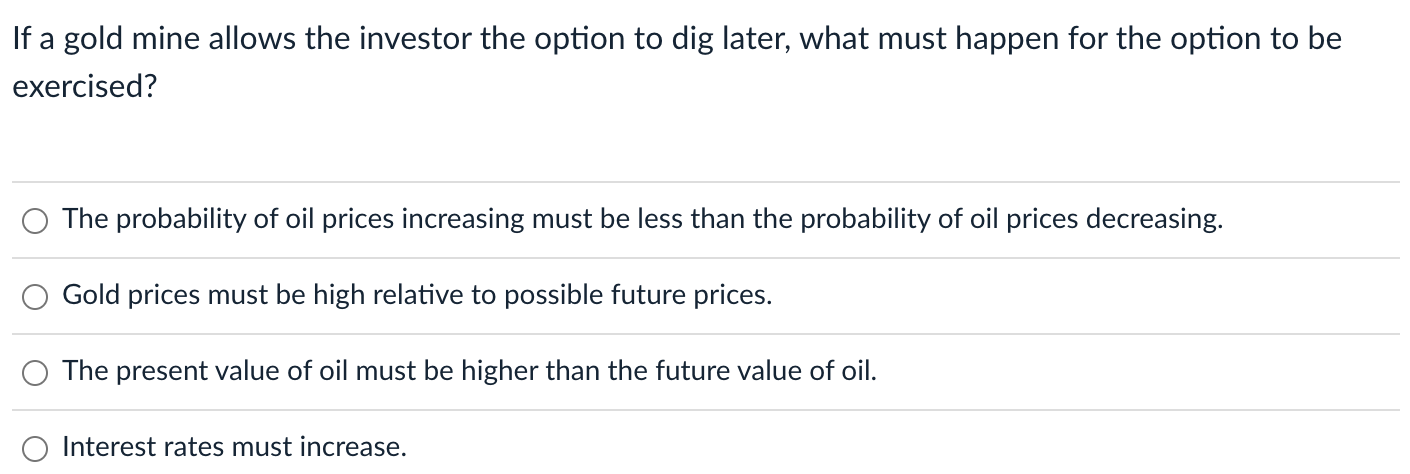
Task: Click the word "exercised?" in the question
Action: click(85, 87)
